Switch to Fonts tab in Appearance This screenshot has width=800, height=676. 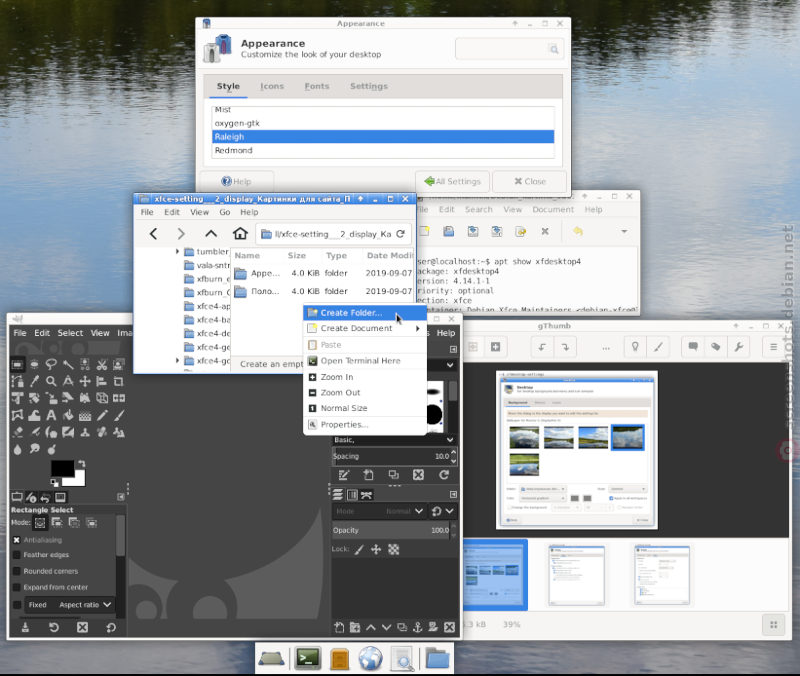(317, 86)
